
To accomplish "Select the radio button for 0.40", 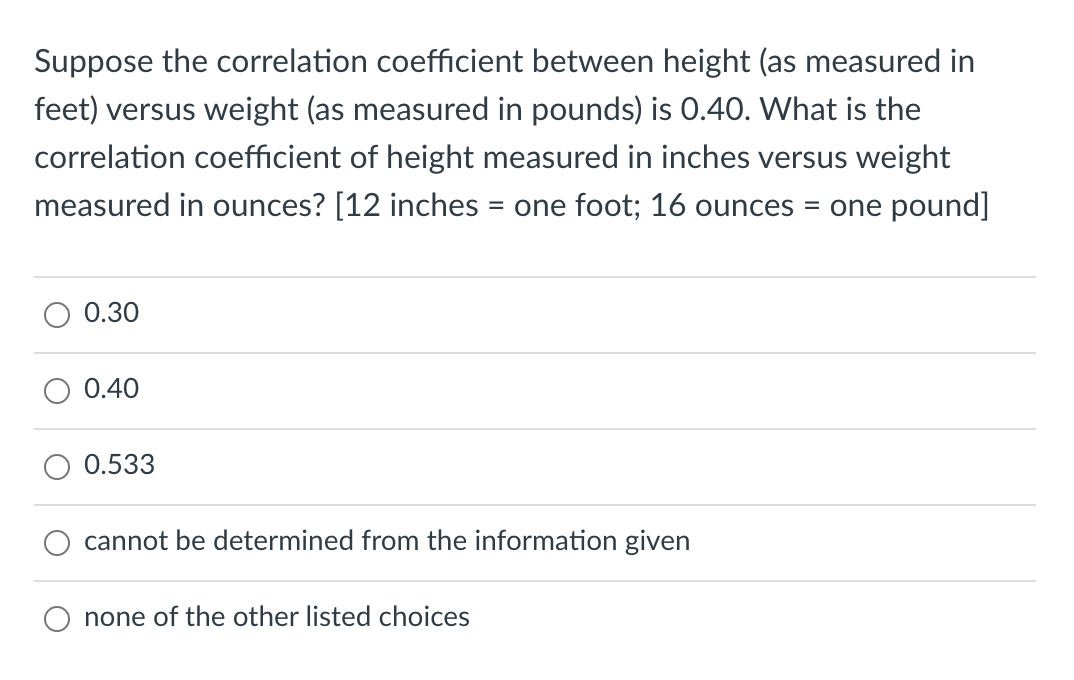I will (57, 390).
